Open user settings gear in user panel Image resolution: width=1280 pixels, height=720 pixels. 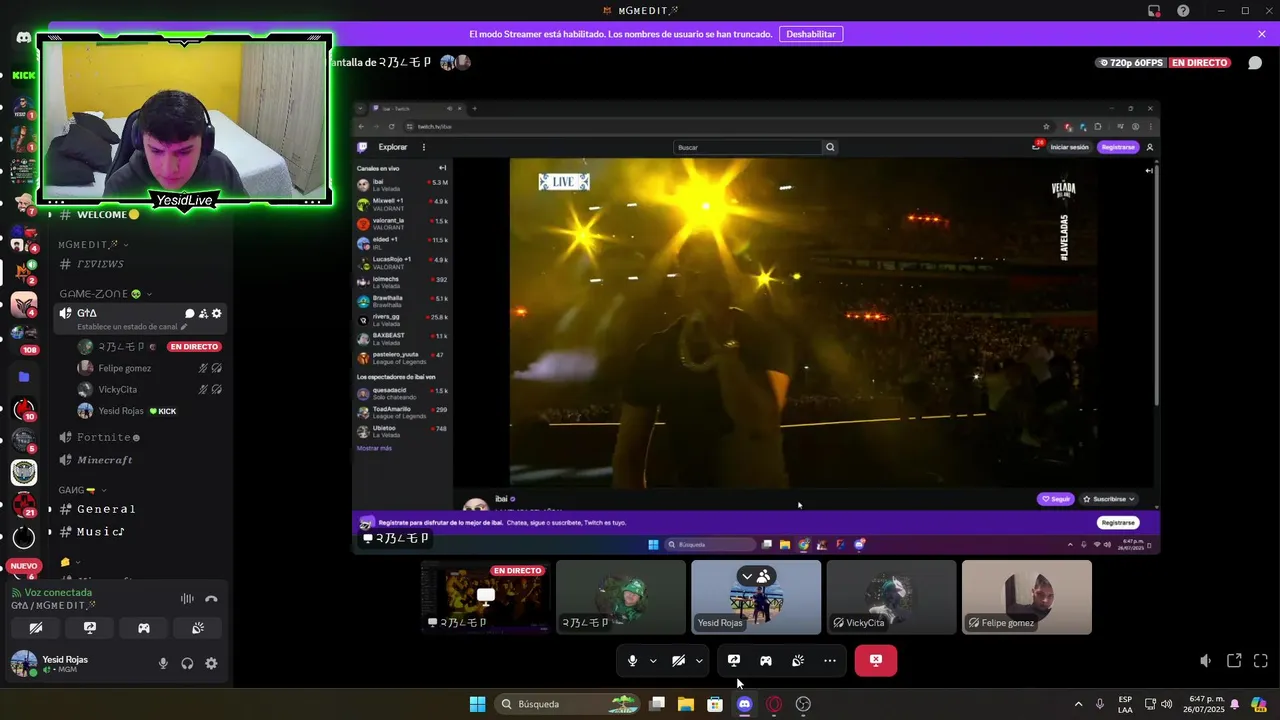[211, 663]
